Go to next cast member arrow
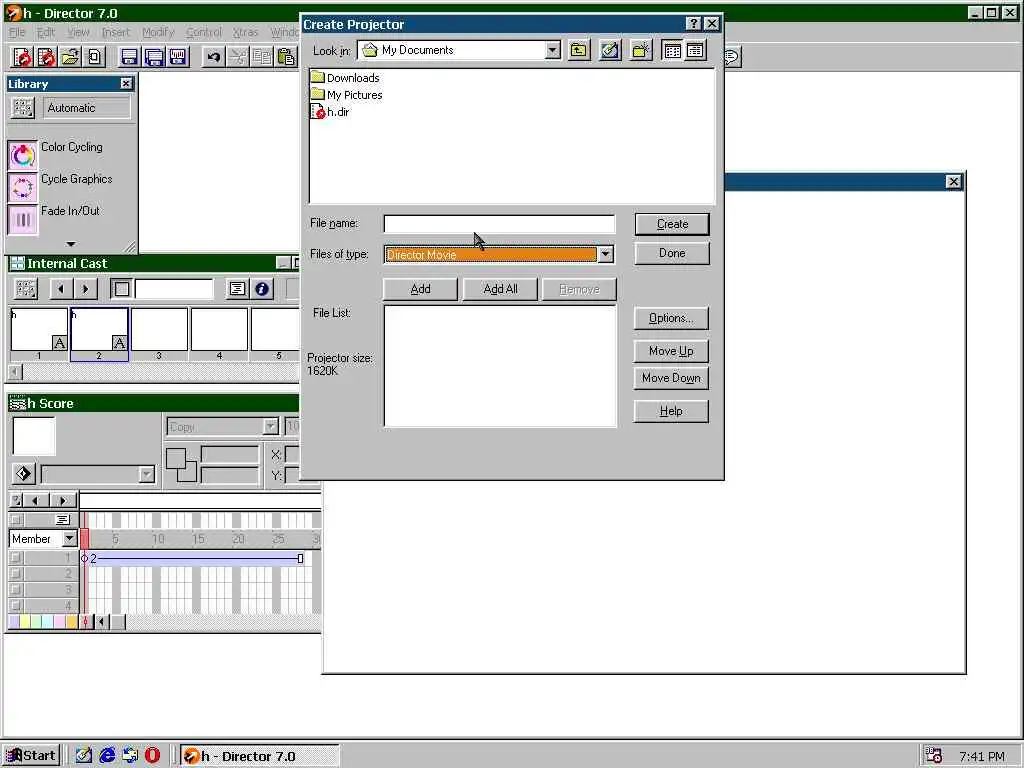The height and width of the screenshot is (768, 1024). point(85,289)
